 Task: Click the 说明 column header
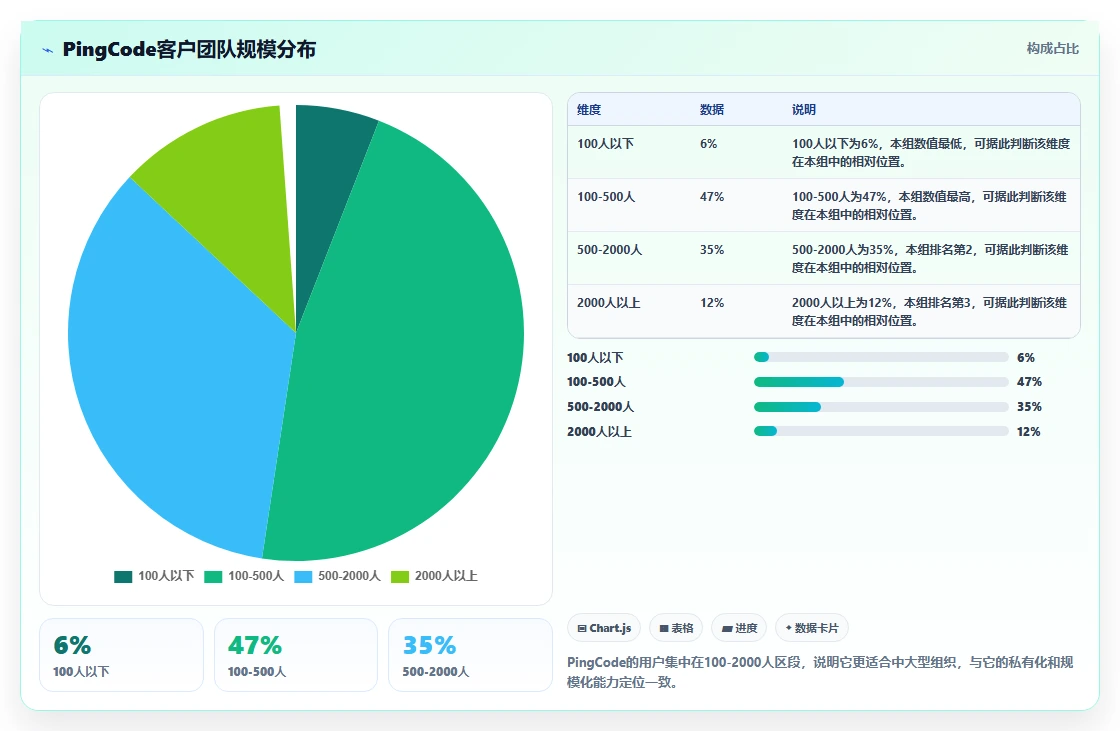click(804, 109)
